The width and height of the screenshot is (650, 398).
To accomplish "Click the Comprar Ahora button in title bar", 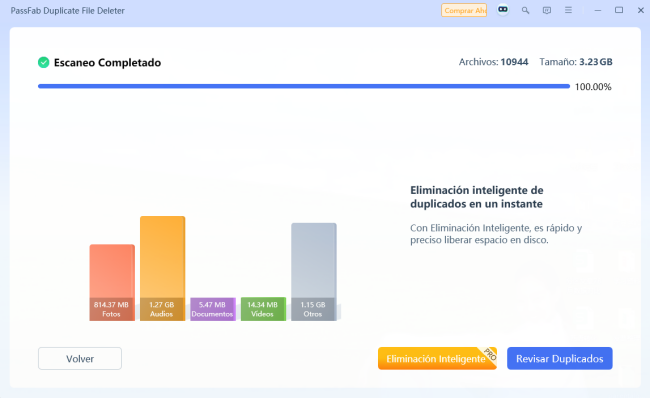I will pyautogui.click(x=464, y=10).
